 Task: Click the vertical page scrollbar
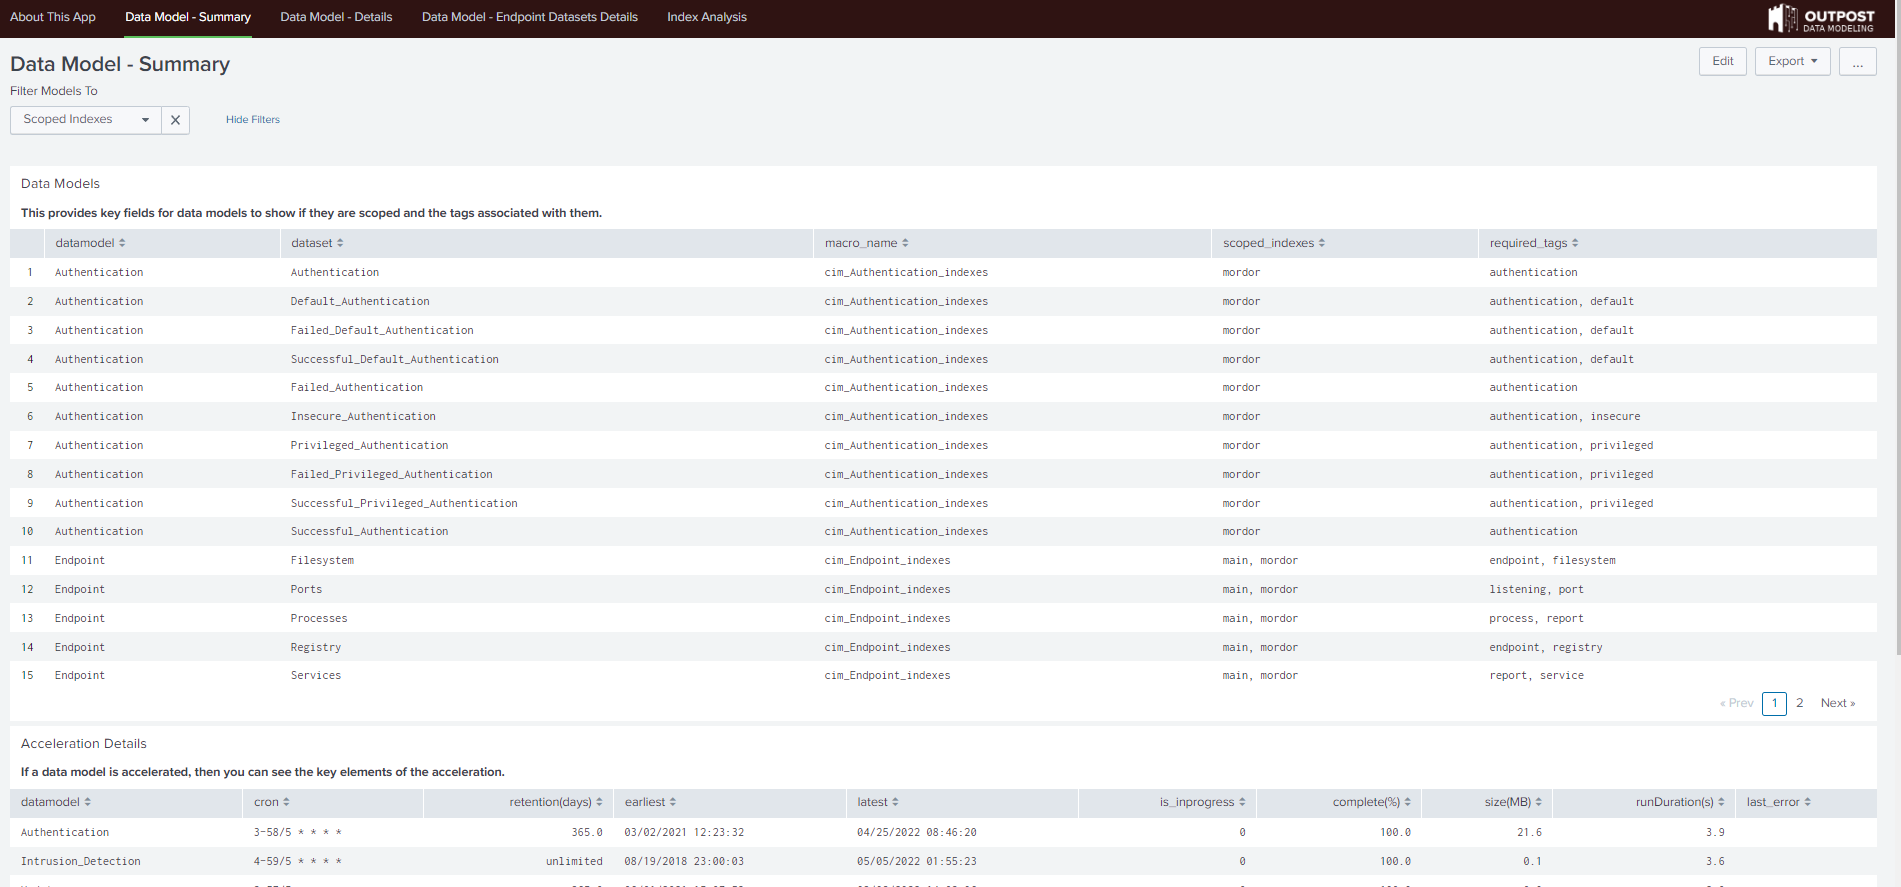tap(1897, 347)
